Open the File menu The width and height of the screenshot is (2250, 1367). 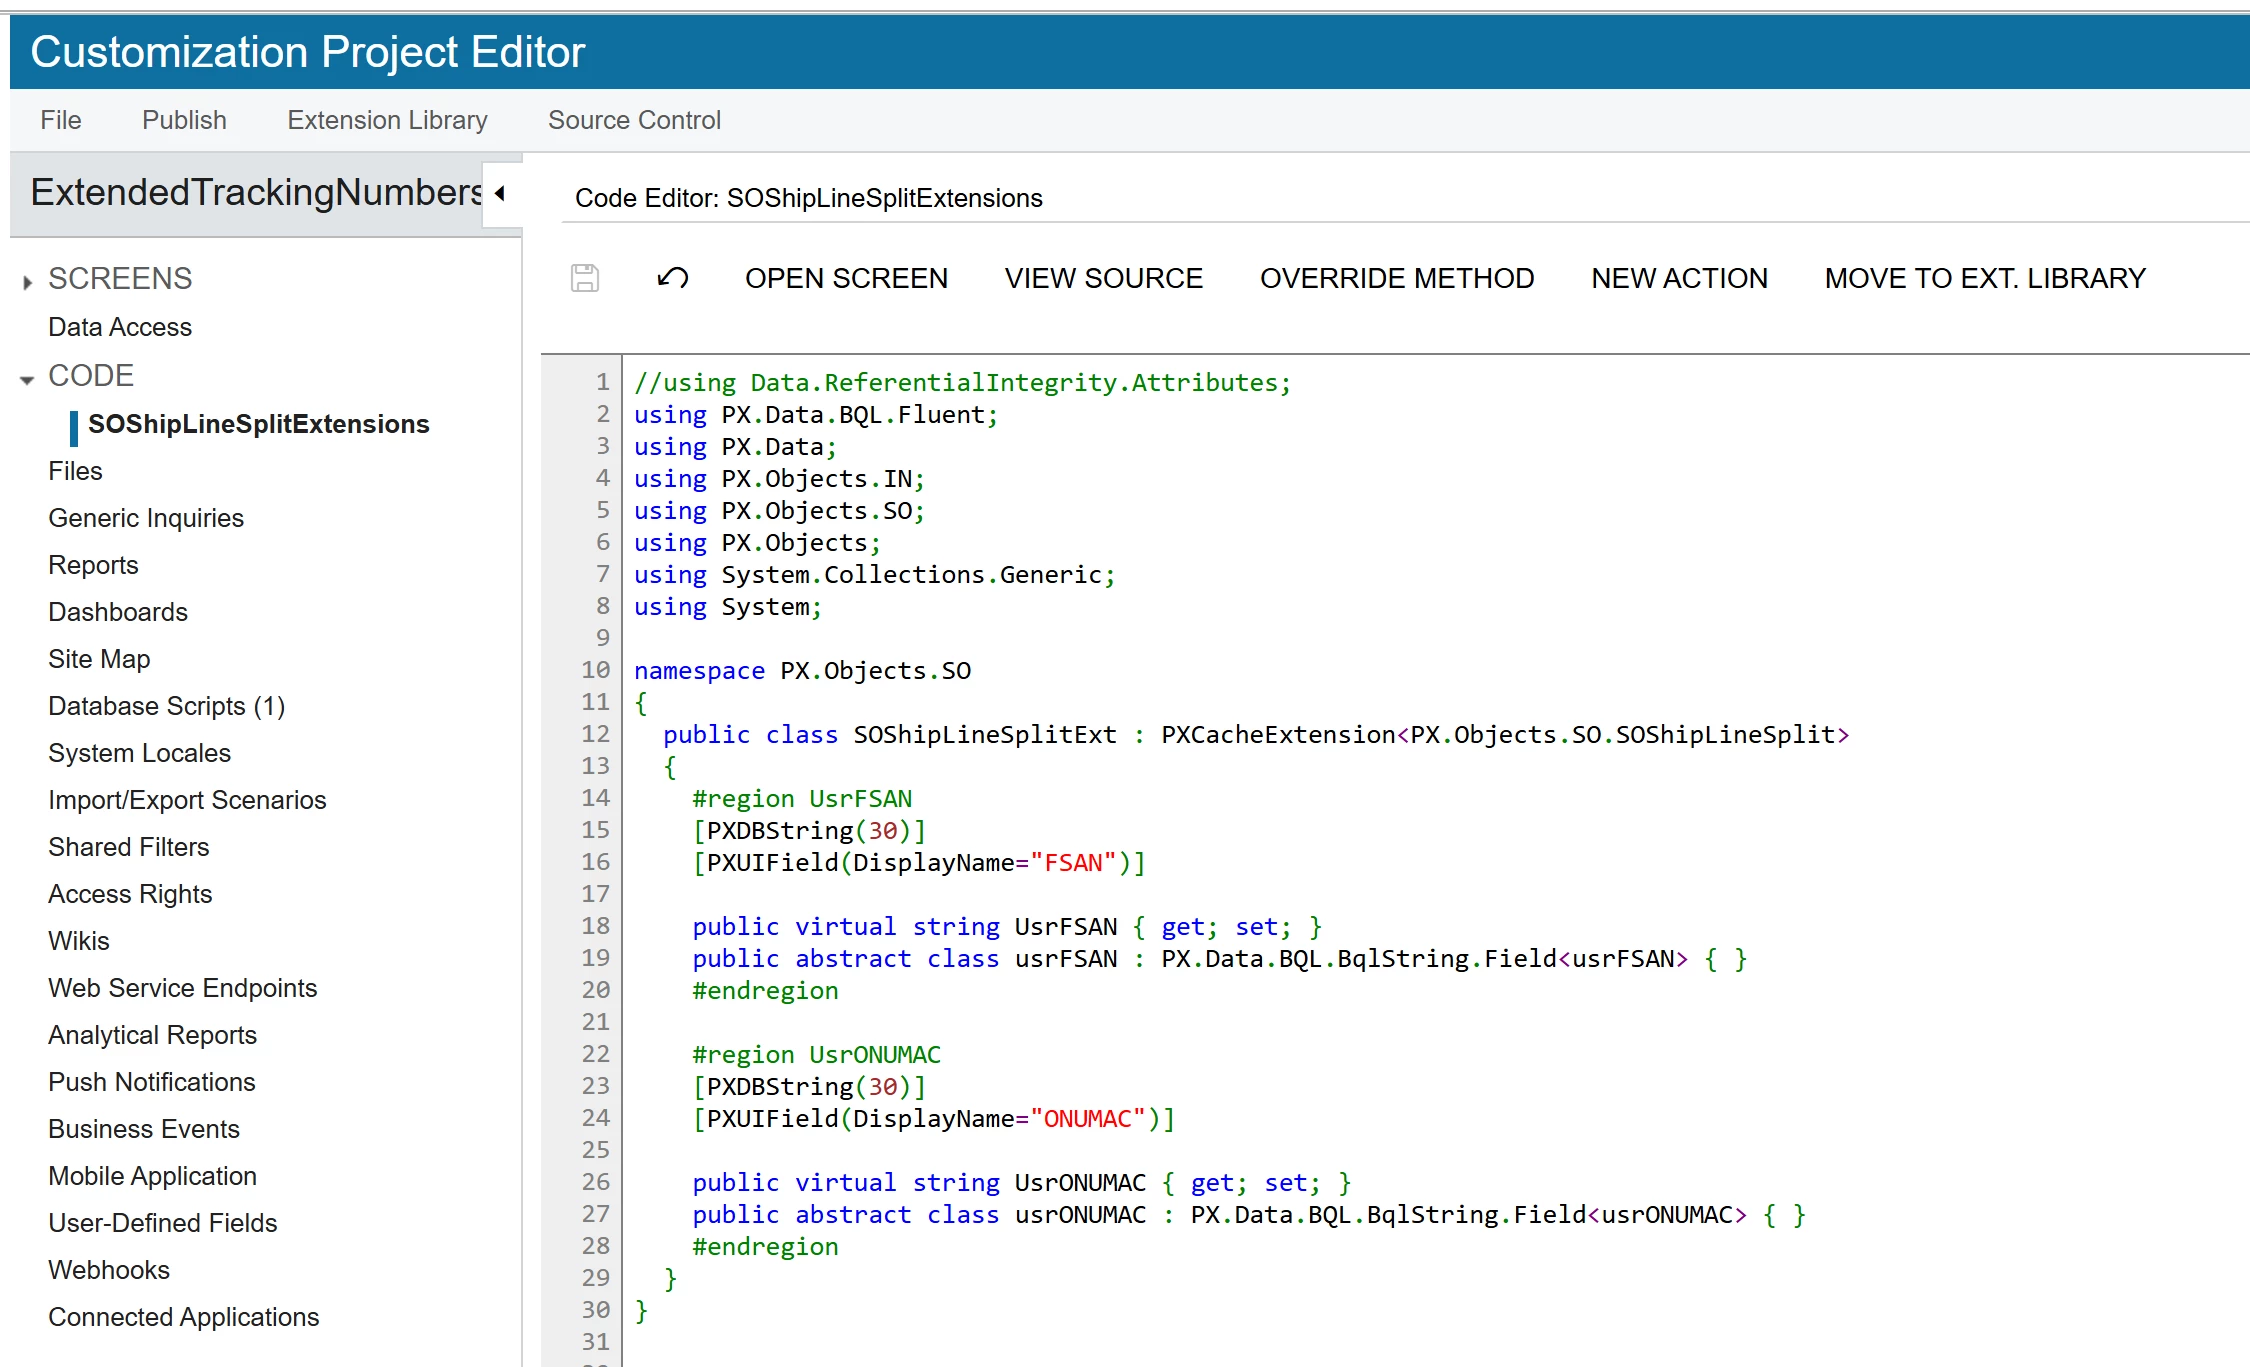(x=60, y=120)
